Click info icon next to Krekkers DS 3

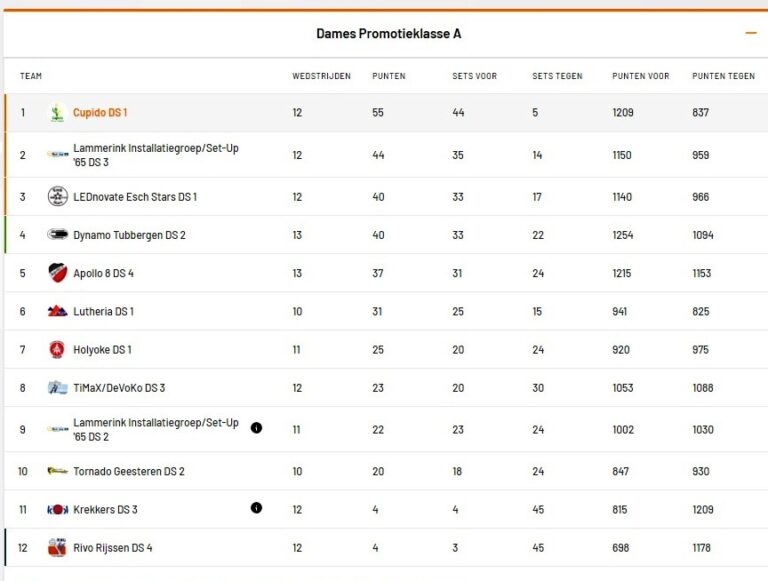click(x=256, y=508)
